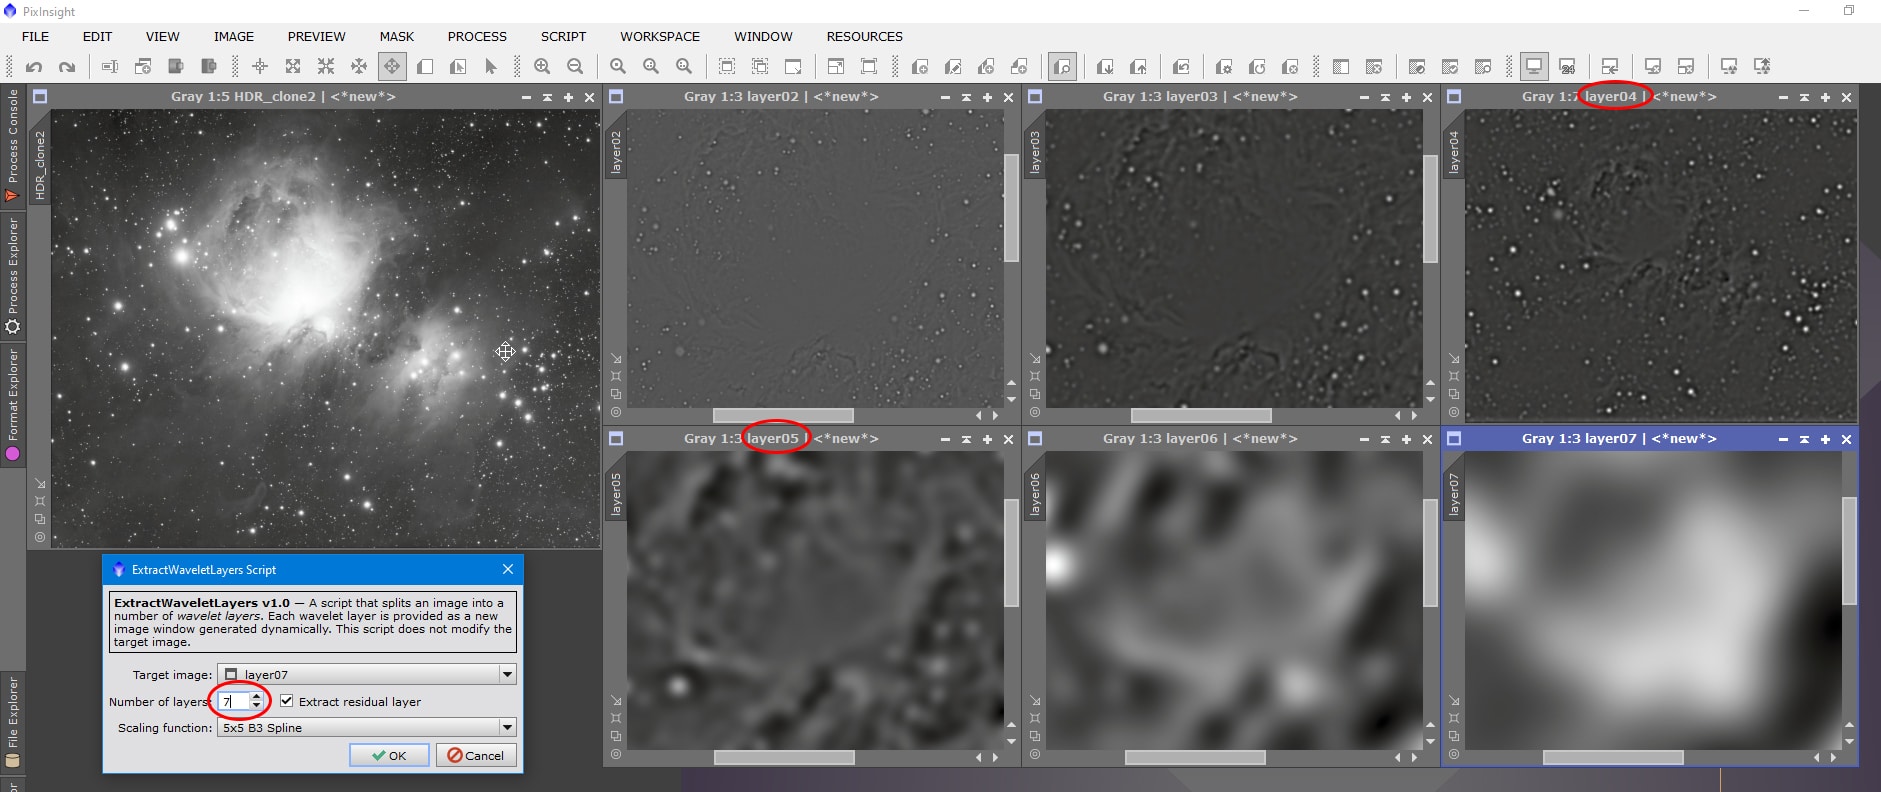The image size is (1881, 792).
Task: Click the Undo arrow in the toolbar
Action: (x=34, y=67)
